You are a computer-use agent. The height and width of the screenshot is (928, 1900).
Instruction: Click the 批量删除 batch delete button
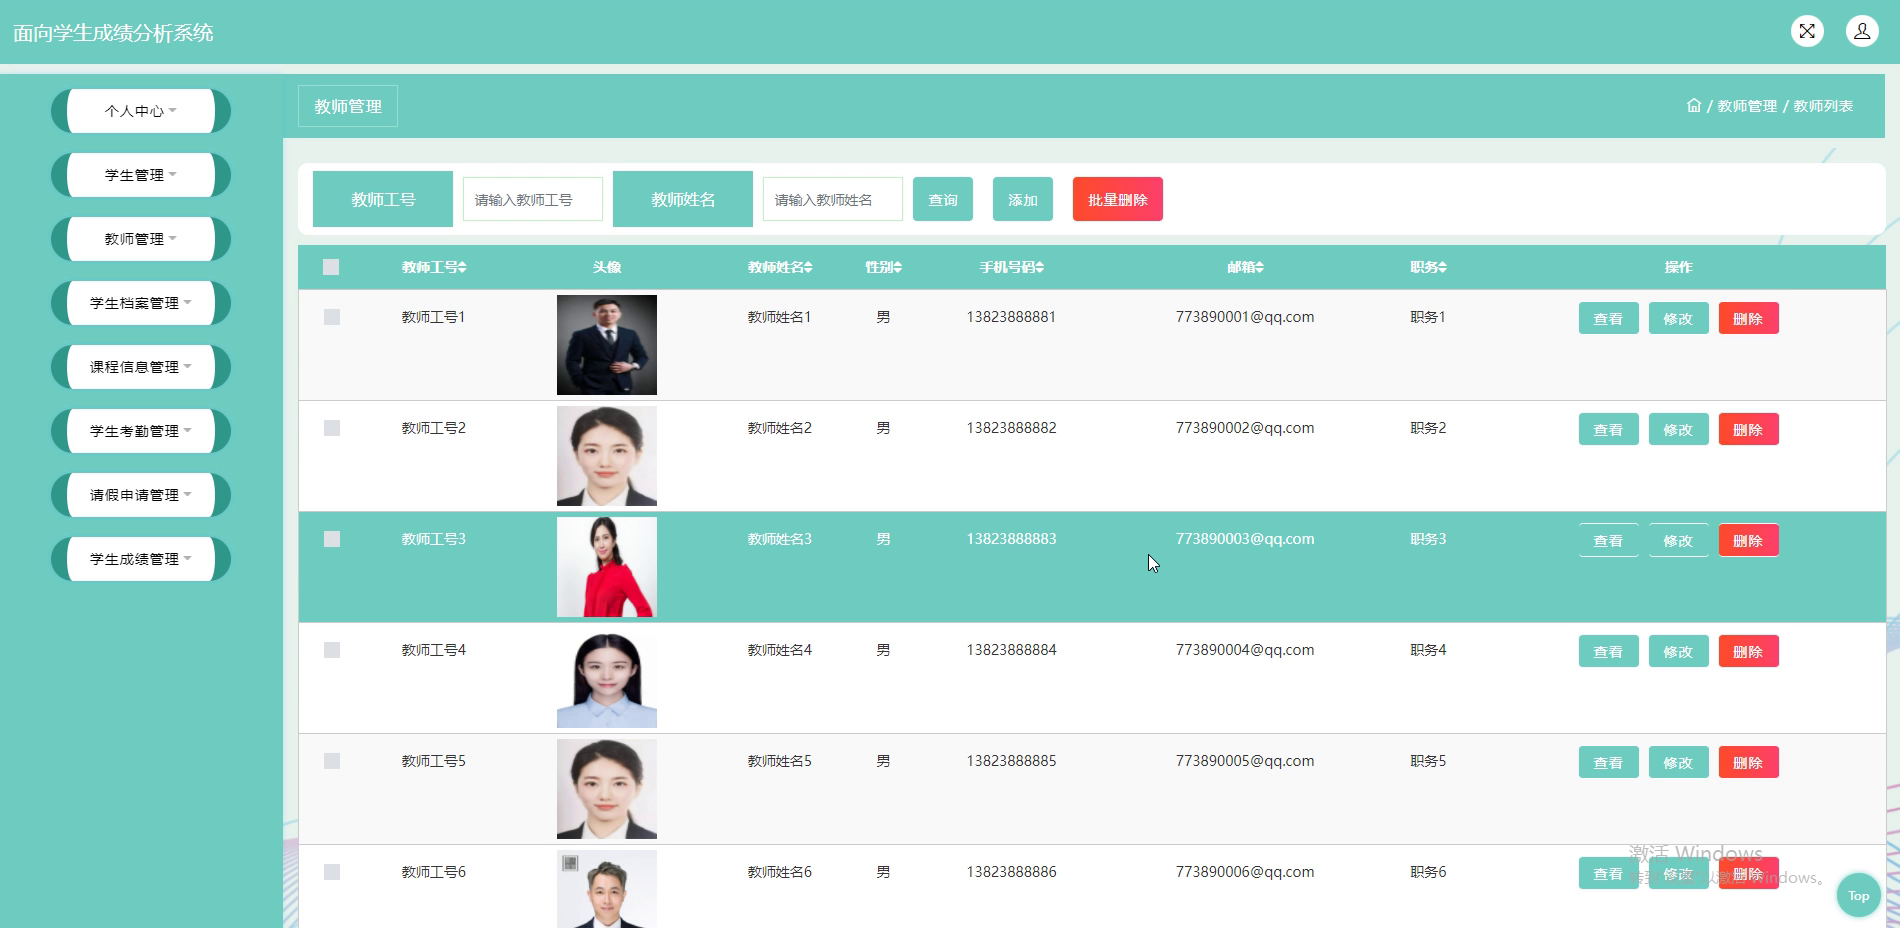pyautogui.click(x=1118, y=199)
